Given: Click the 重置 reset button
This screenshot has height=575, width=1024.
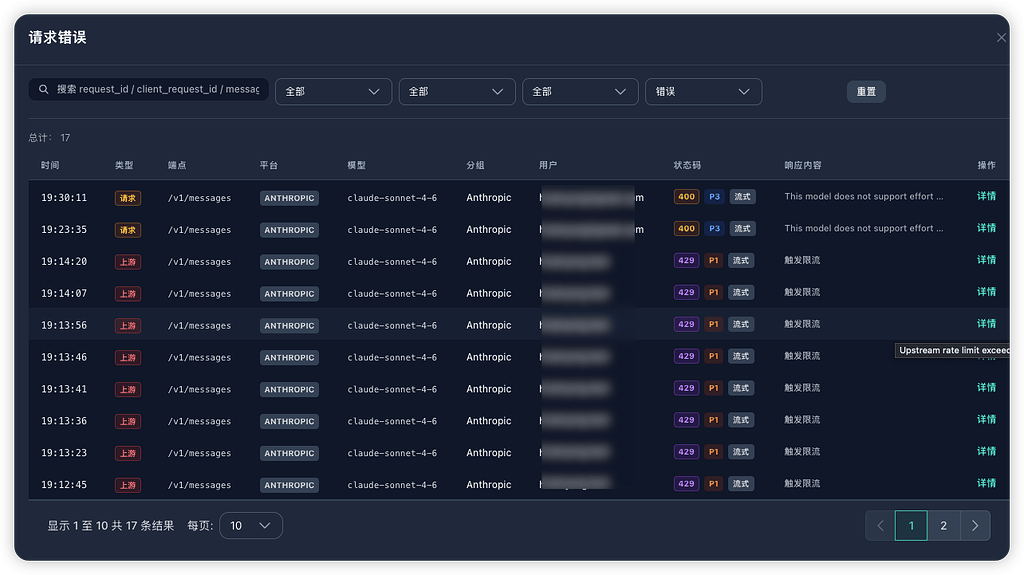Looking at the screenshot, I should pos(866,91).
